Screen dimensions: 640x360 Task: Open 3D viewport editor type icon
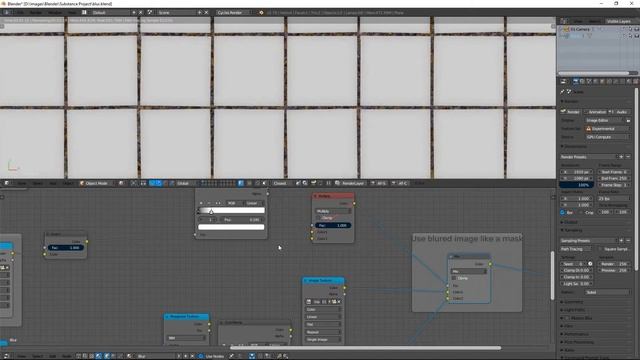pos(7,183)
